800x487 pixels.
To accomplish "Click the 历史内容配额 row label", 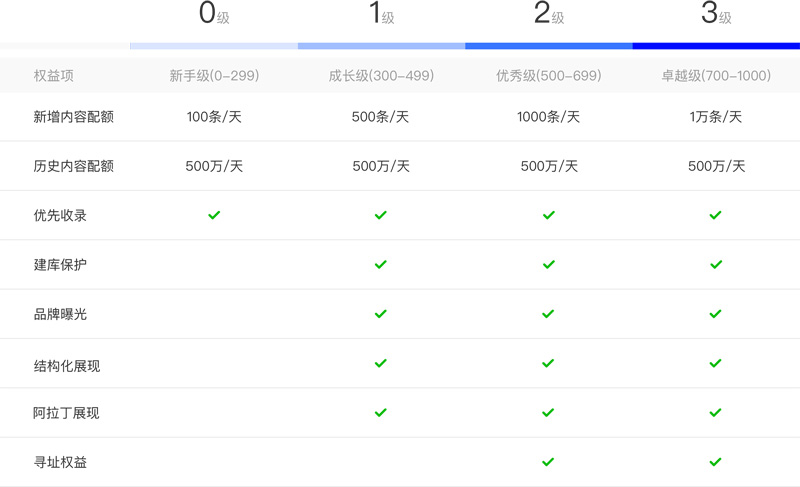I will click(x=74, y=166).
